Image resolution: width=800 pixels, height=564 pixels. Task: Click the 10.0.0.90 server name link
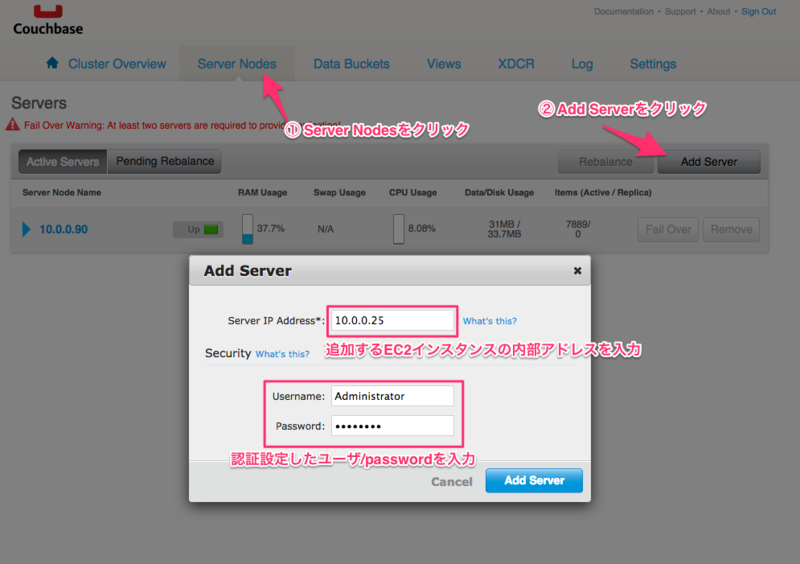[x=64, y=229]
